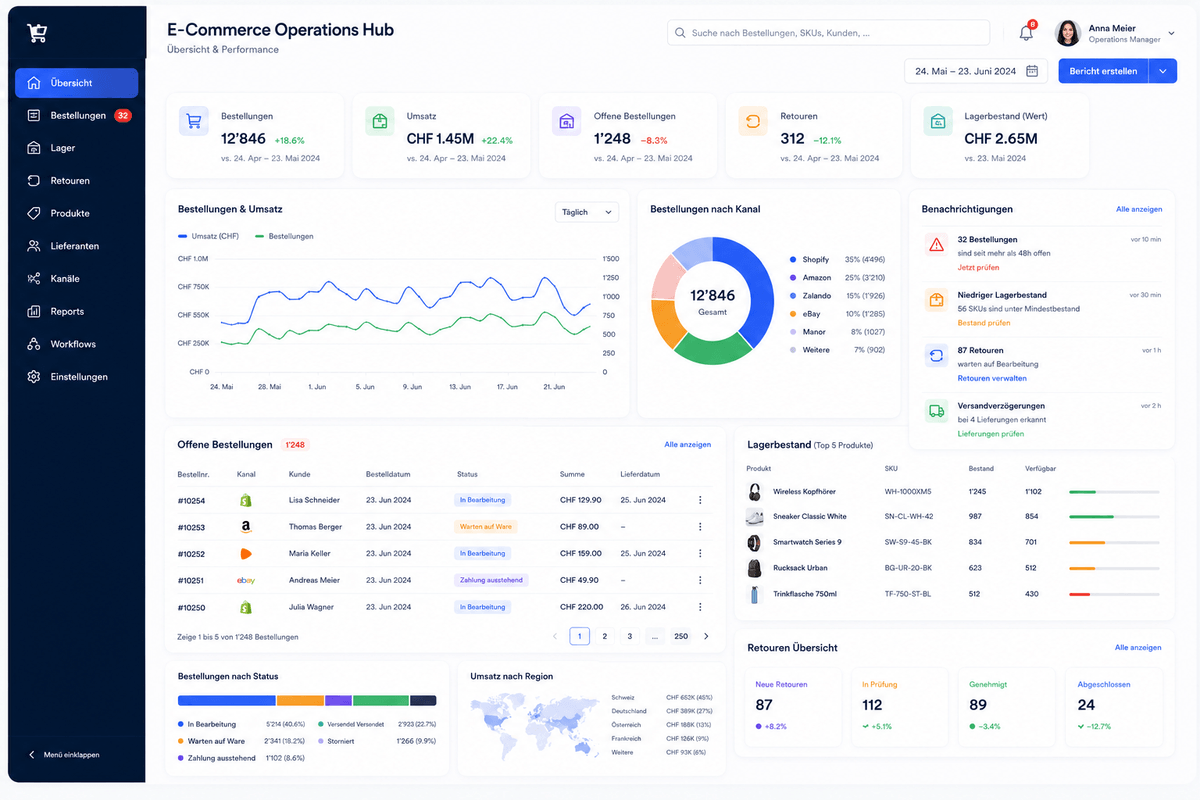Open Kanäle in the sidebar
Viewport: 1200px width, 800px height.
76,279
